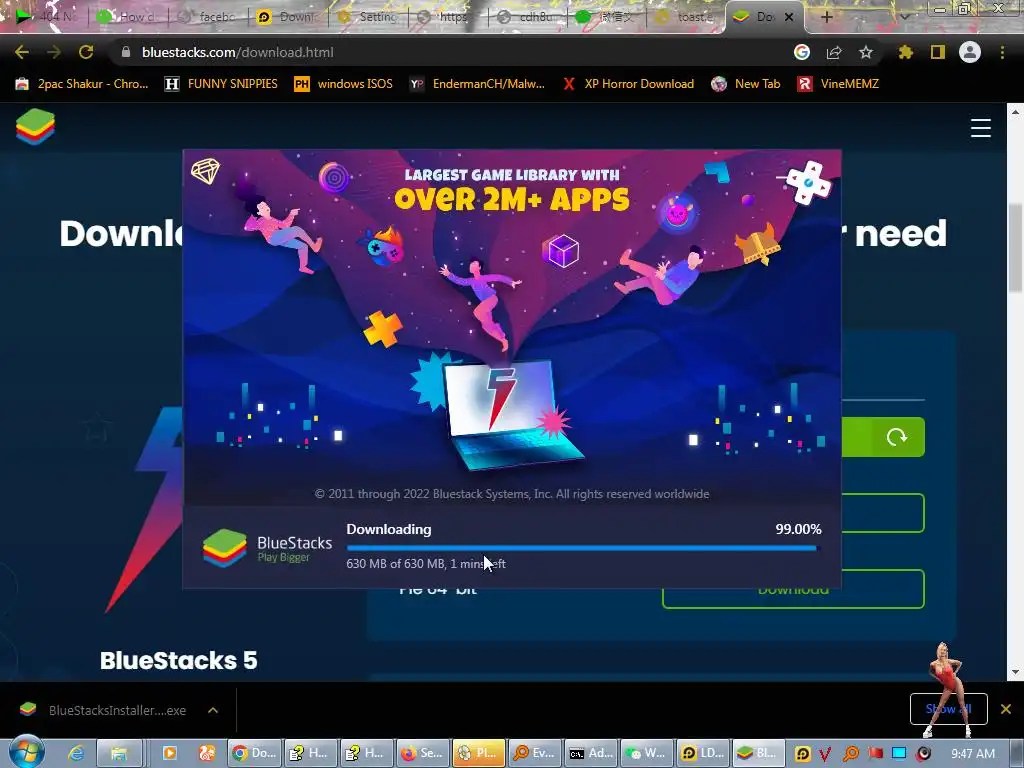The height and width of the screenshot is (768, 1024).
Task: Switch to the 'toast.e' tab
Action: [686, 17]
